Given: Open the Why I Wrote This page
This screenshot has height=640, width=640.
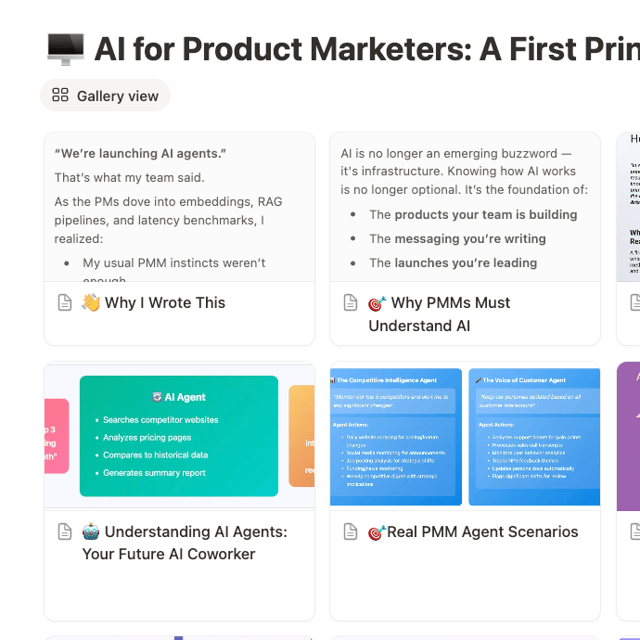Looking at the screenshot, I should (165, 303).
